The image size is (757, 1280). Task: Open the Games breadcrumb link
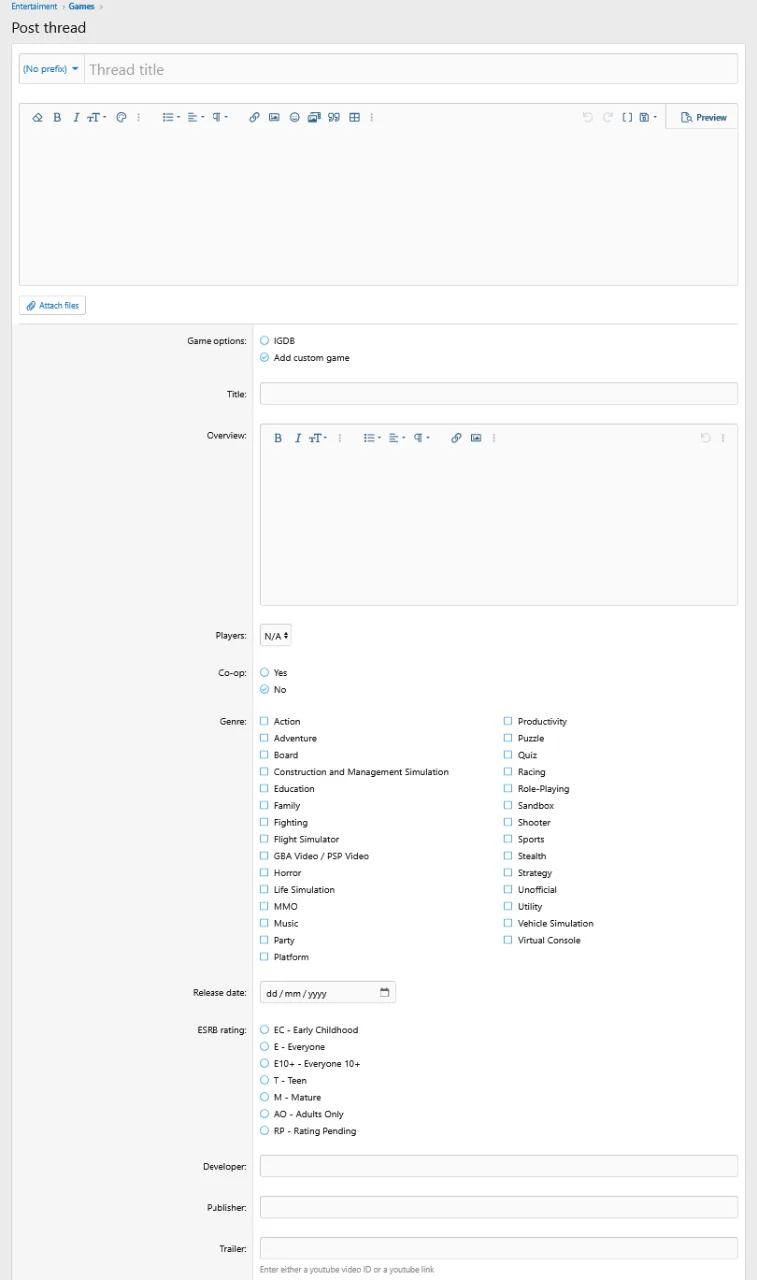pyautogui.click(x=82, y=7)
